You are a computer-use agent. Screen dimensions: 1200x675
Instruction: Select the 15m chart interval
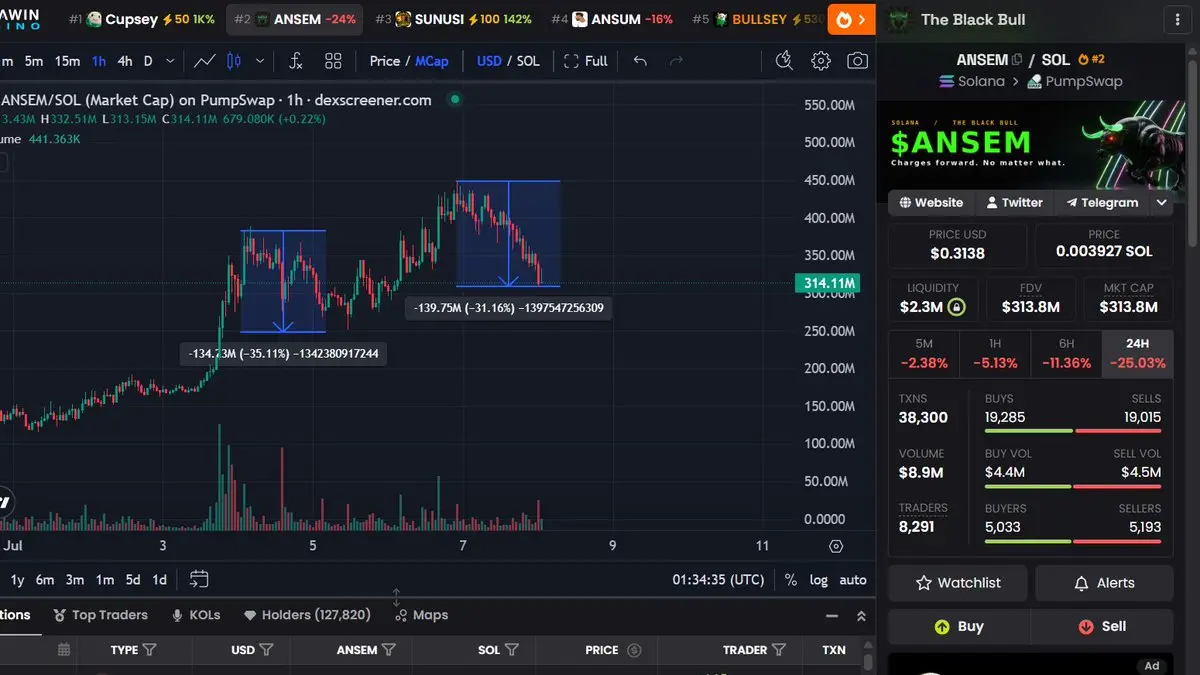[67, 61]
